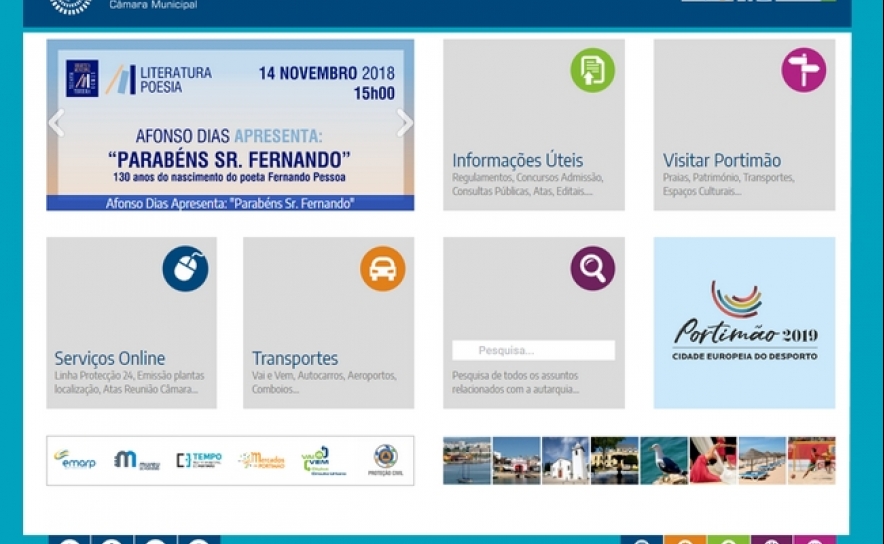This screenshot has height=544, width=884.
Task: Click the Vai e Vem bus logo
Action: point(322,461)
